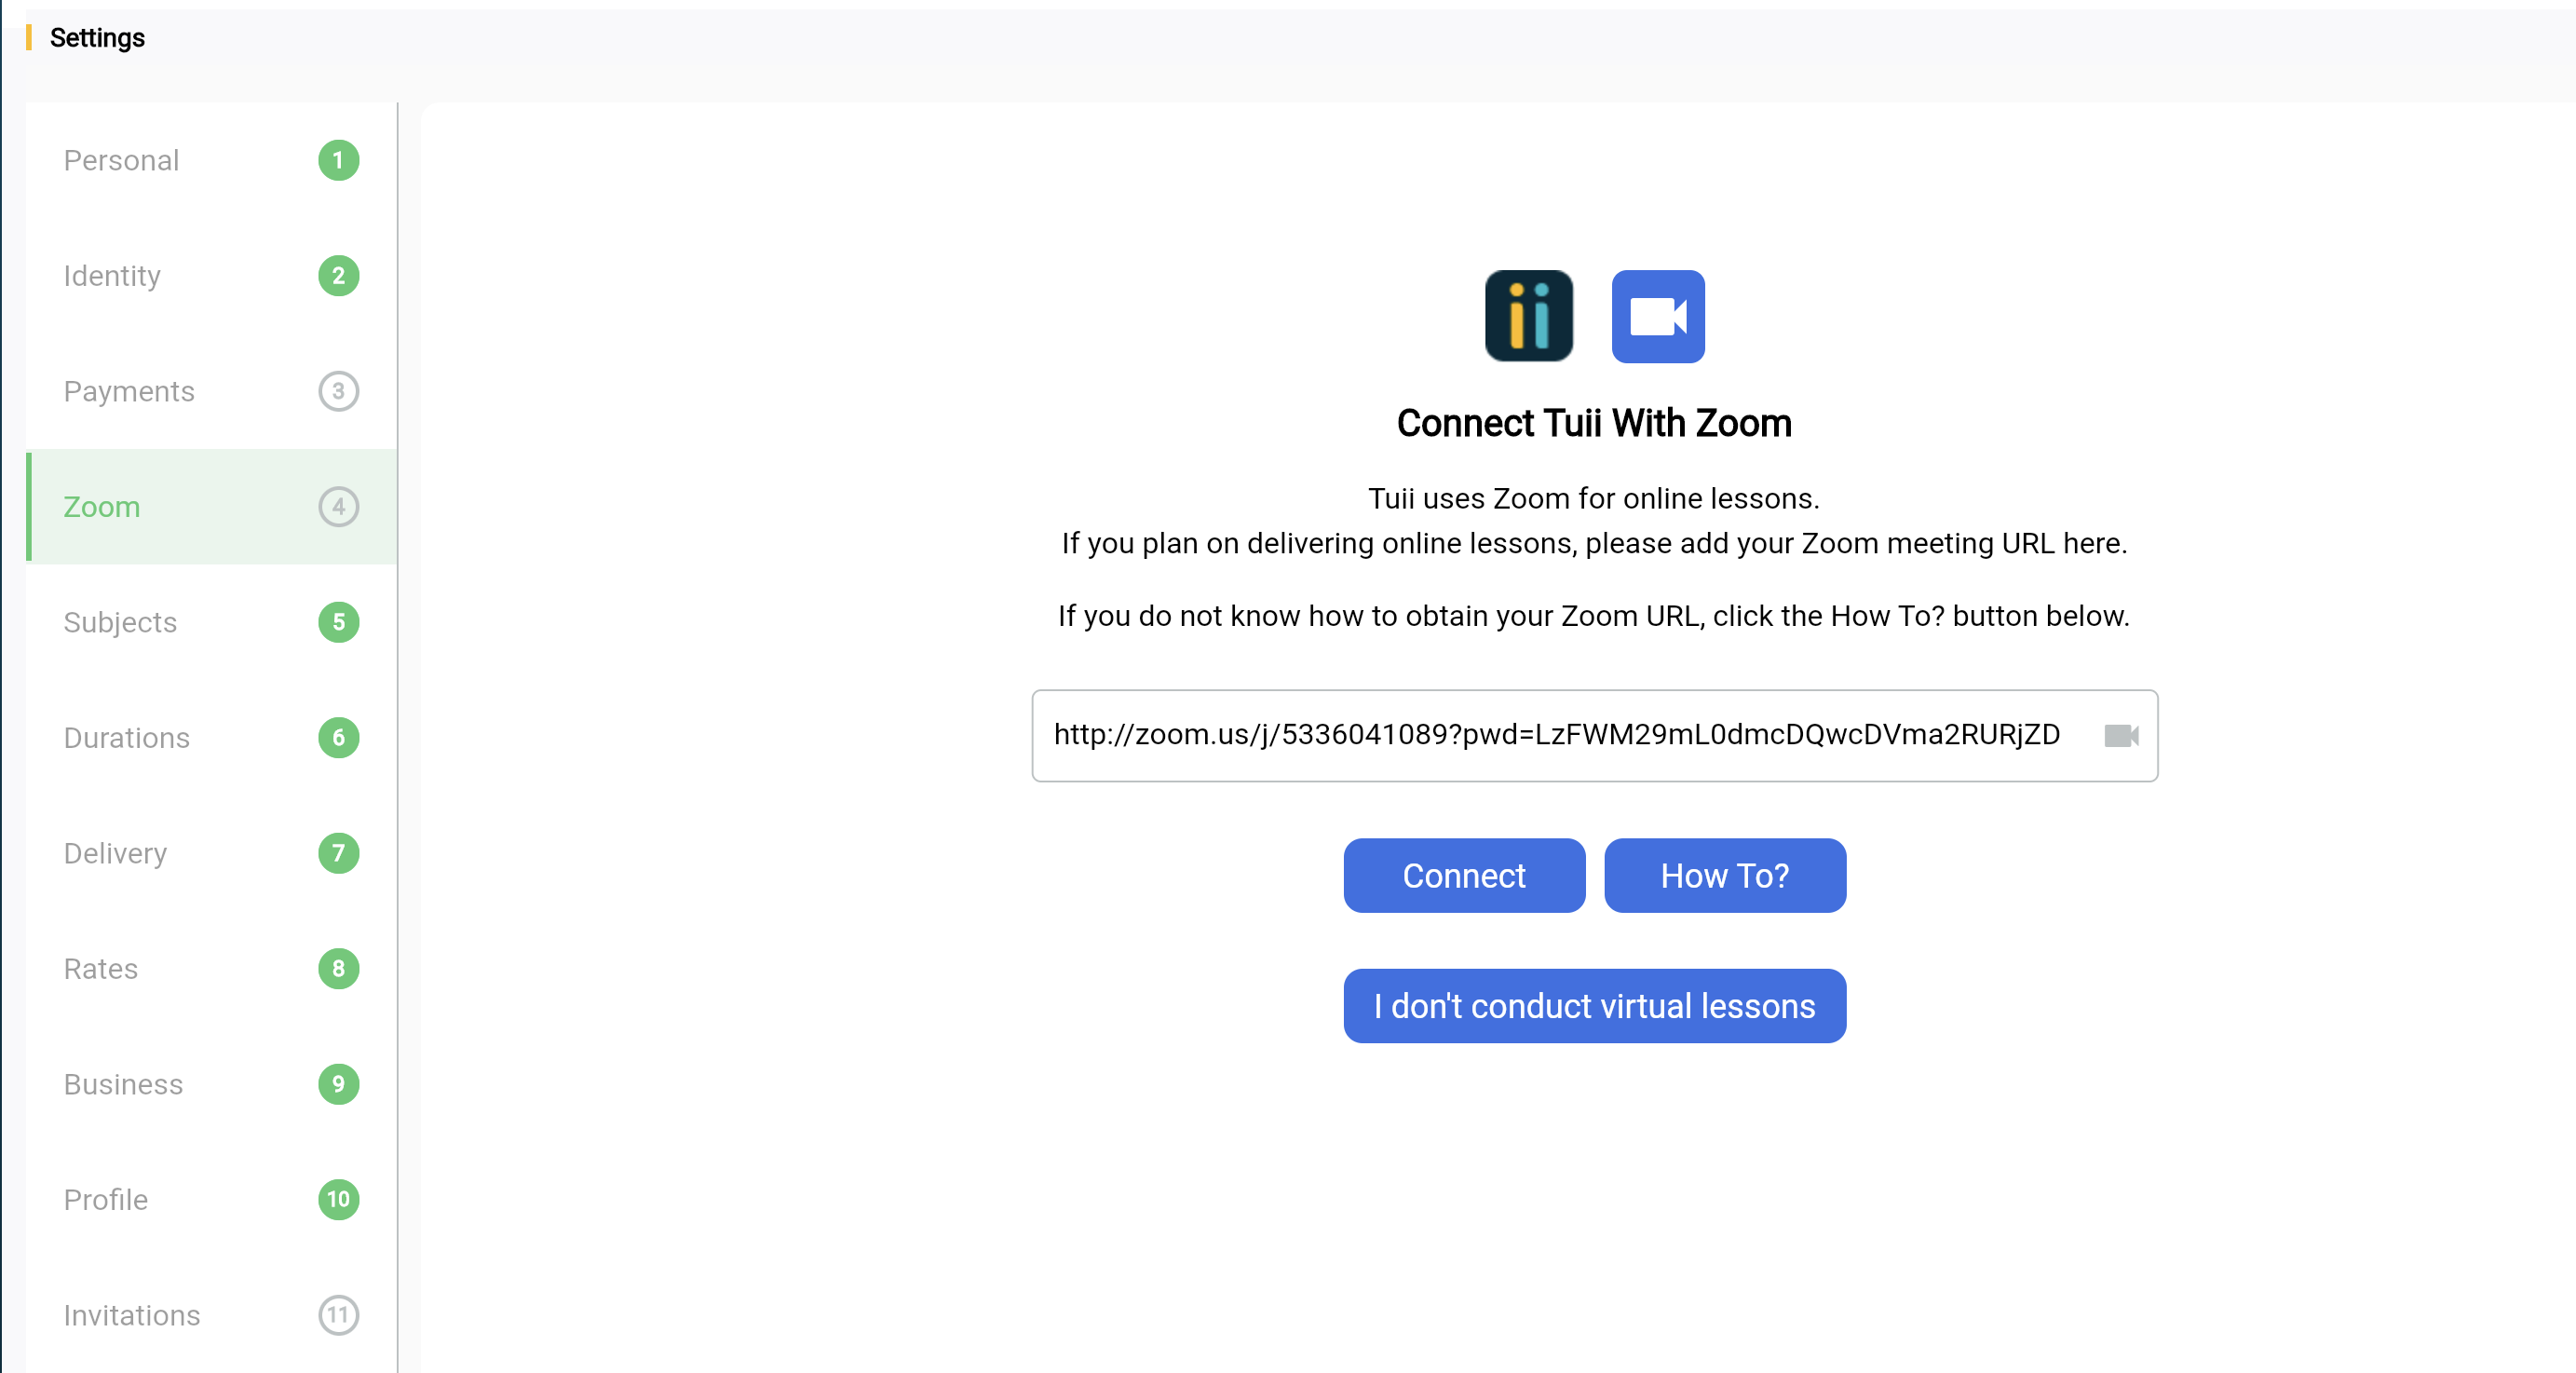Click the blue Zoom camera icon
Viewport: 2576px width, 1373px height.
point(1657,316)
